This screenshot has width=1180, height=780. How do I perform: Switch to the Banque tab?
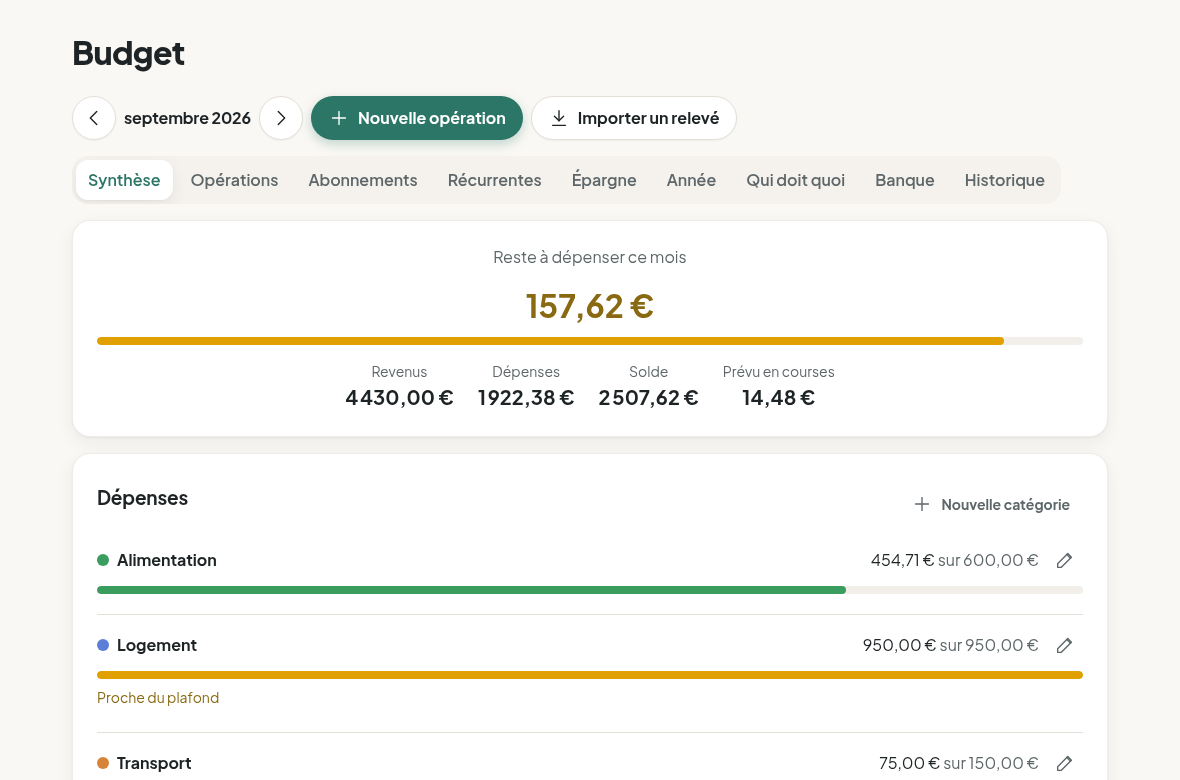point(905,180)
